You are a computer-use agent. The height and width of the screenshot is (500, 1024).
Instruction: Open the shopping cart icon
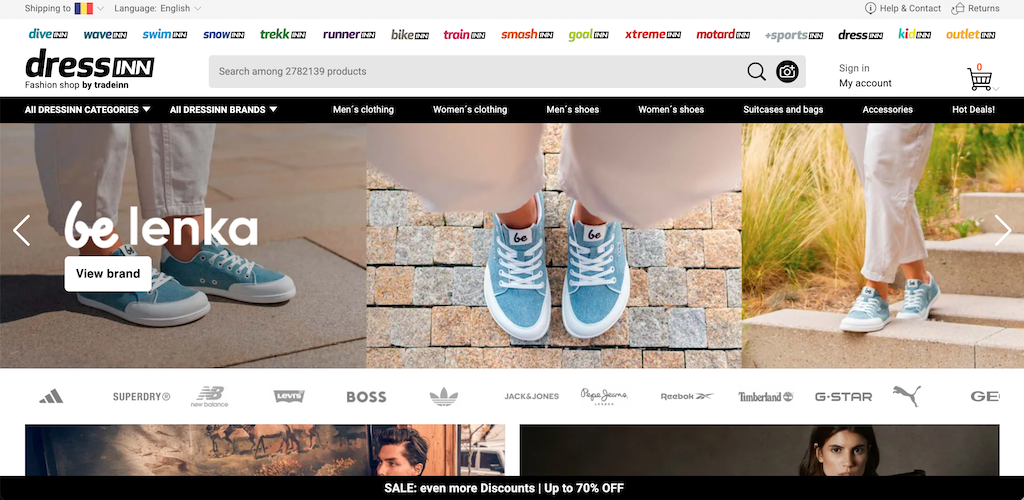point(980,78)
